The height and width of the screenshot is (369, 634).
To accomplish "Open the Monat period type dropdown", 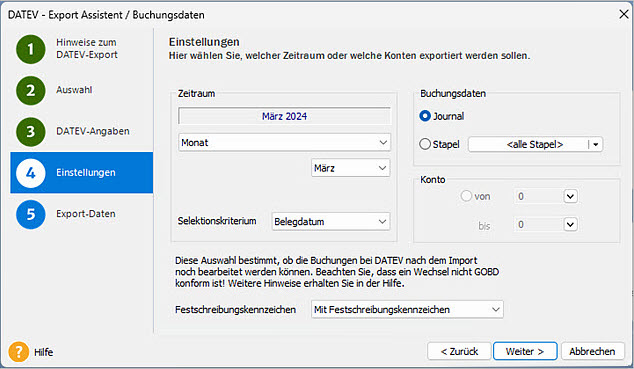I will click(x=284, y=142).
